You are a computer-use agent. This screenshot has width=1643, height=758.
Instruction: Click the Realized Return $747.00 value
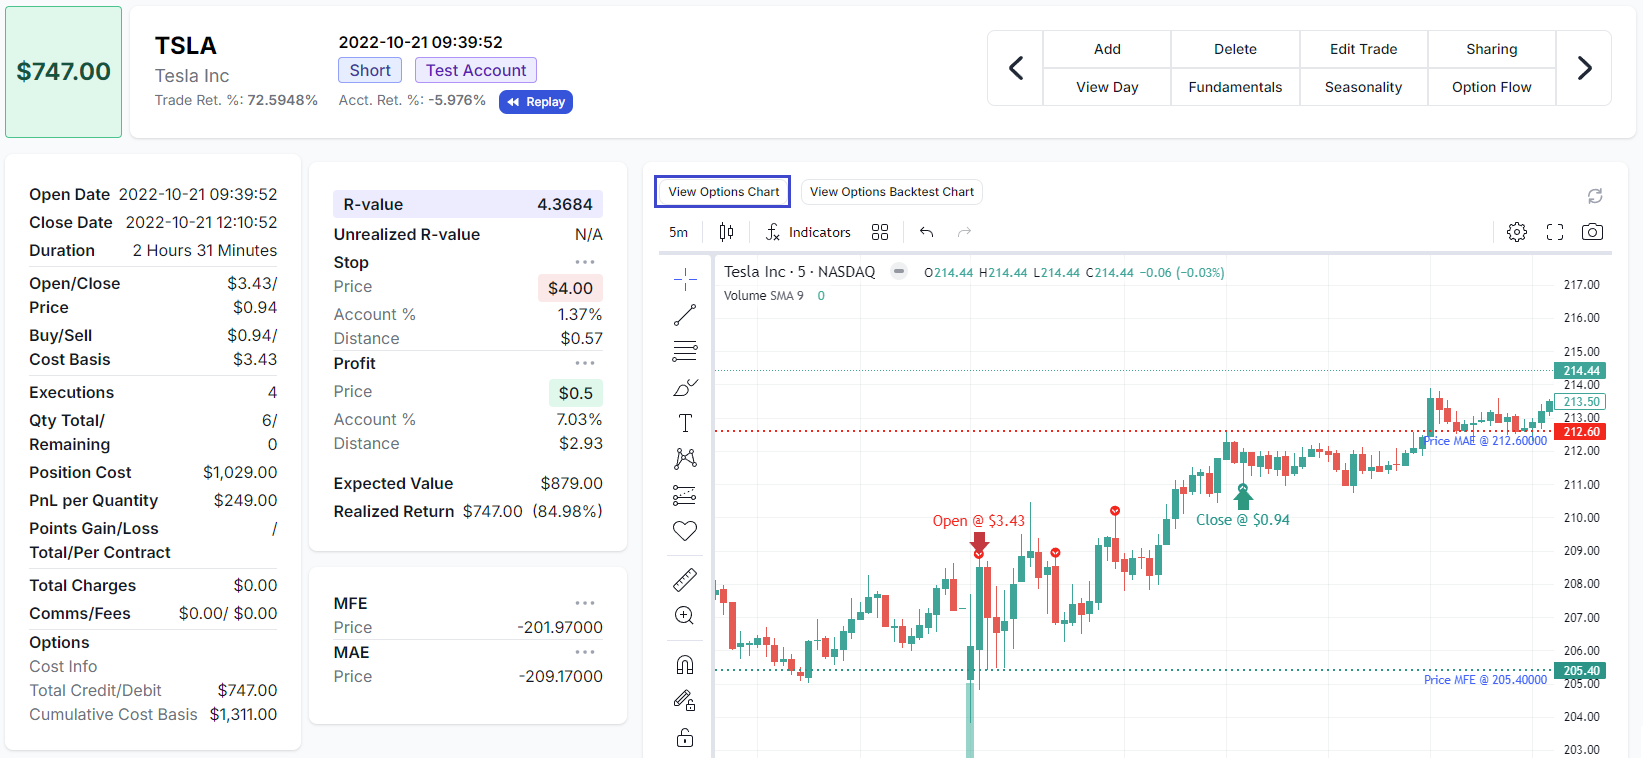click(x=492, y=511)
